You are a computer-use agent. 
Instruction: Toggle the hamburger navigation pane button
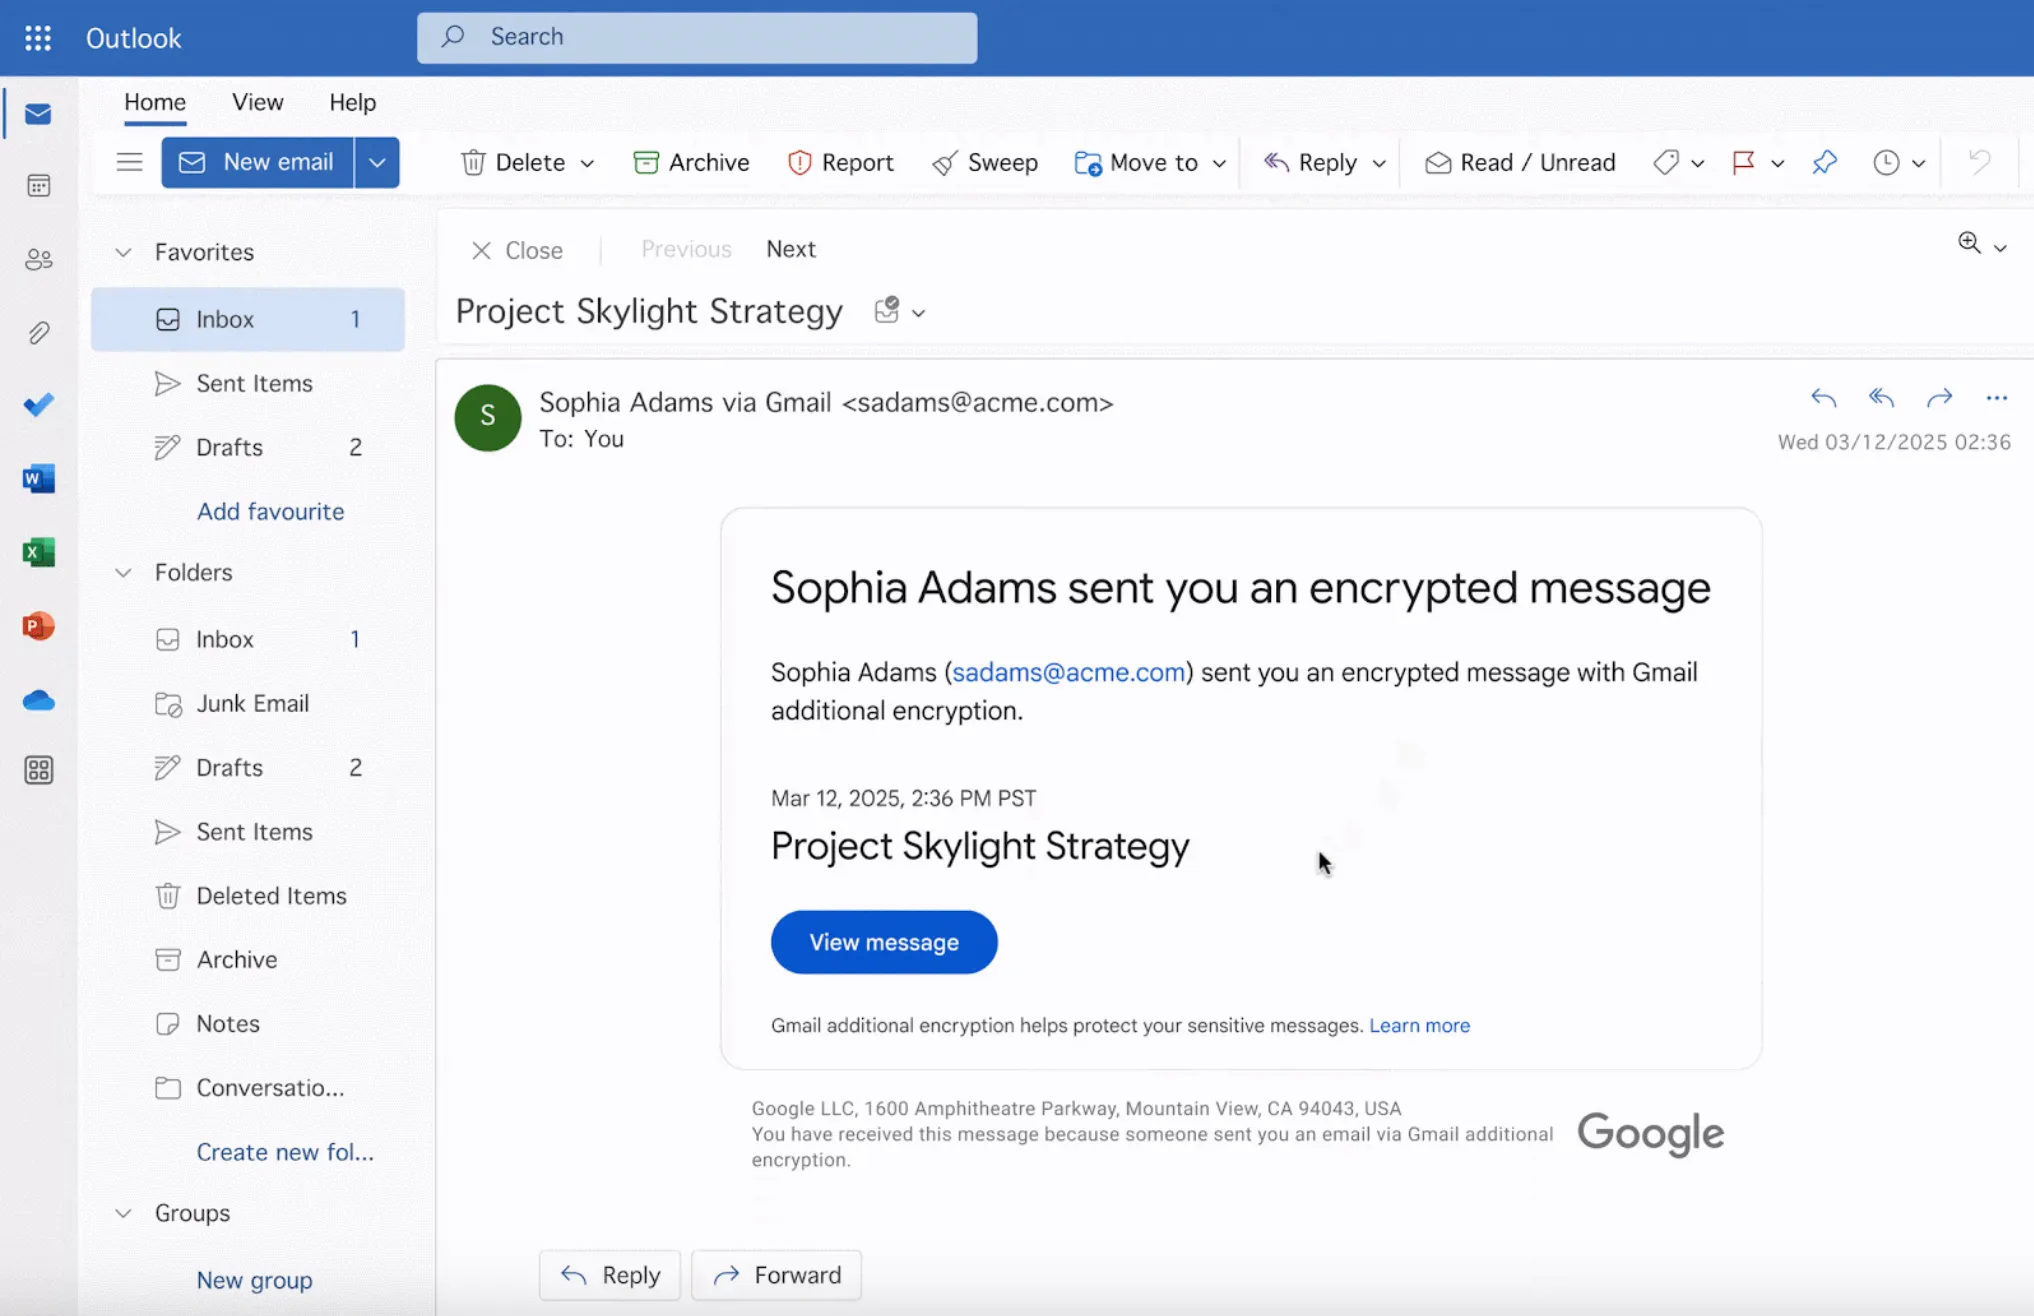click(x=129, y=162)
